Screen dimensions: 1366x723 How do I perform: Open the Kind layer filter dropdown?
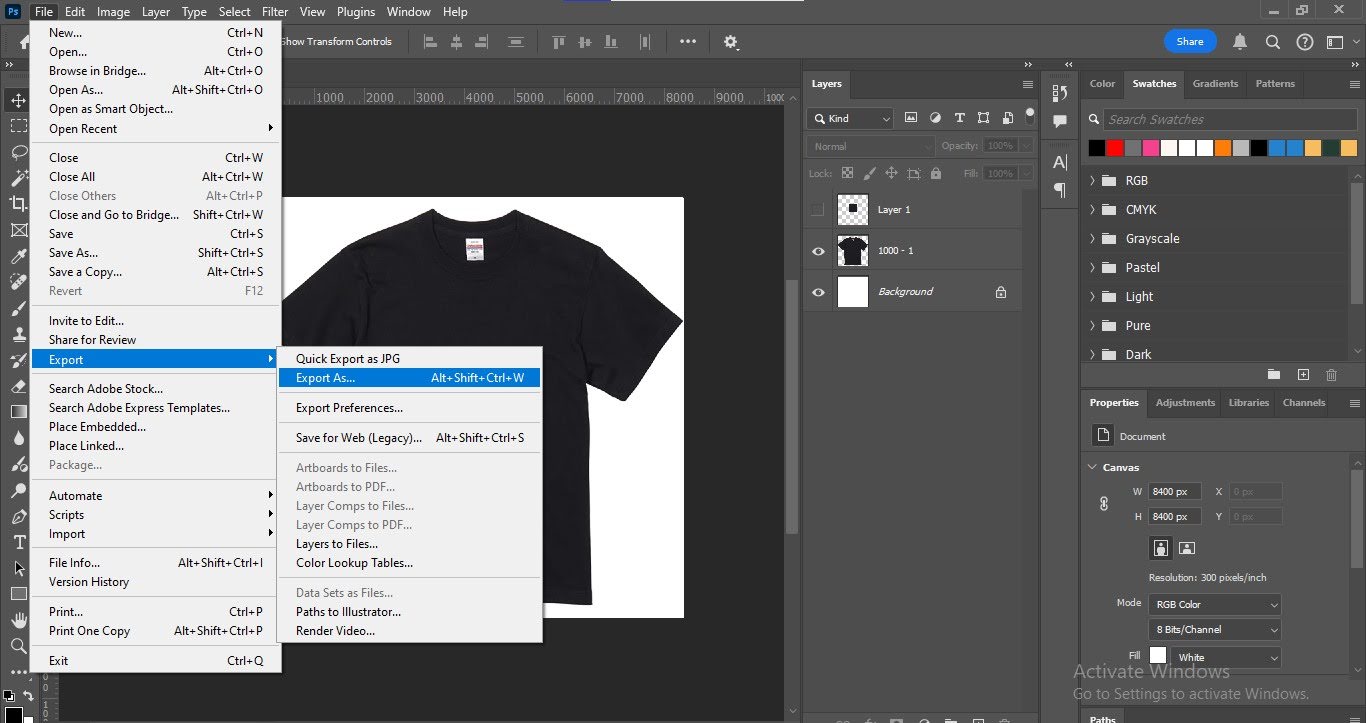click(850, 118)
